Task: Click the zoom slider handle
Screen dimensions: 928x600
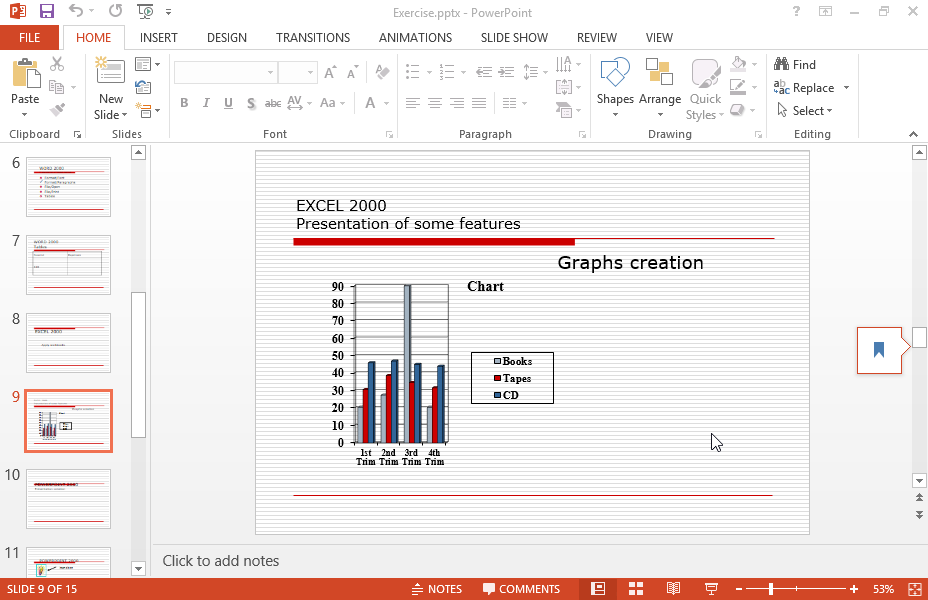Action: click(771, 589)
